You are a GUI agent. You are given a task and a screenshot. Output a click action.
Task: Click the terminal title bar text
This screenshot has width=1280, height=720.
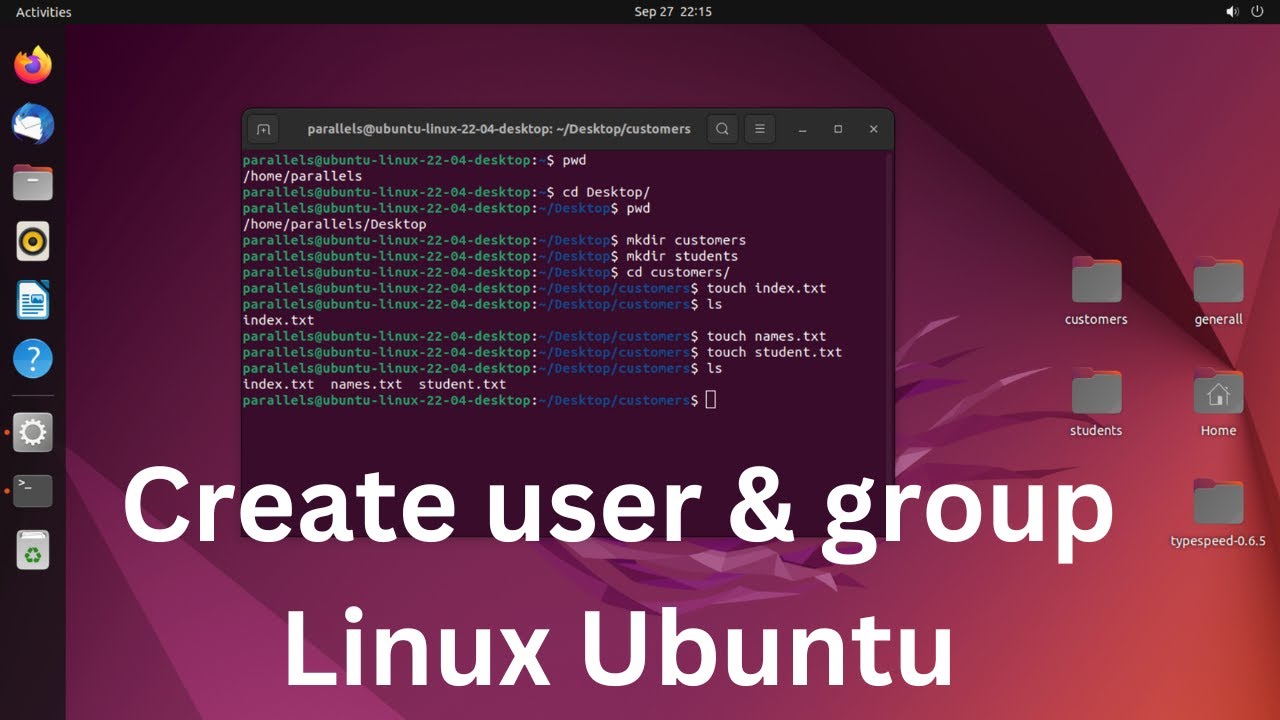[499, 129]
